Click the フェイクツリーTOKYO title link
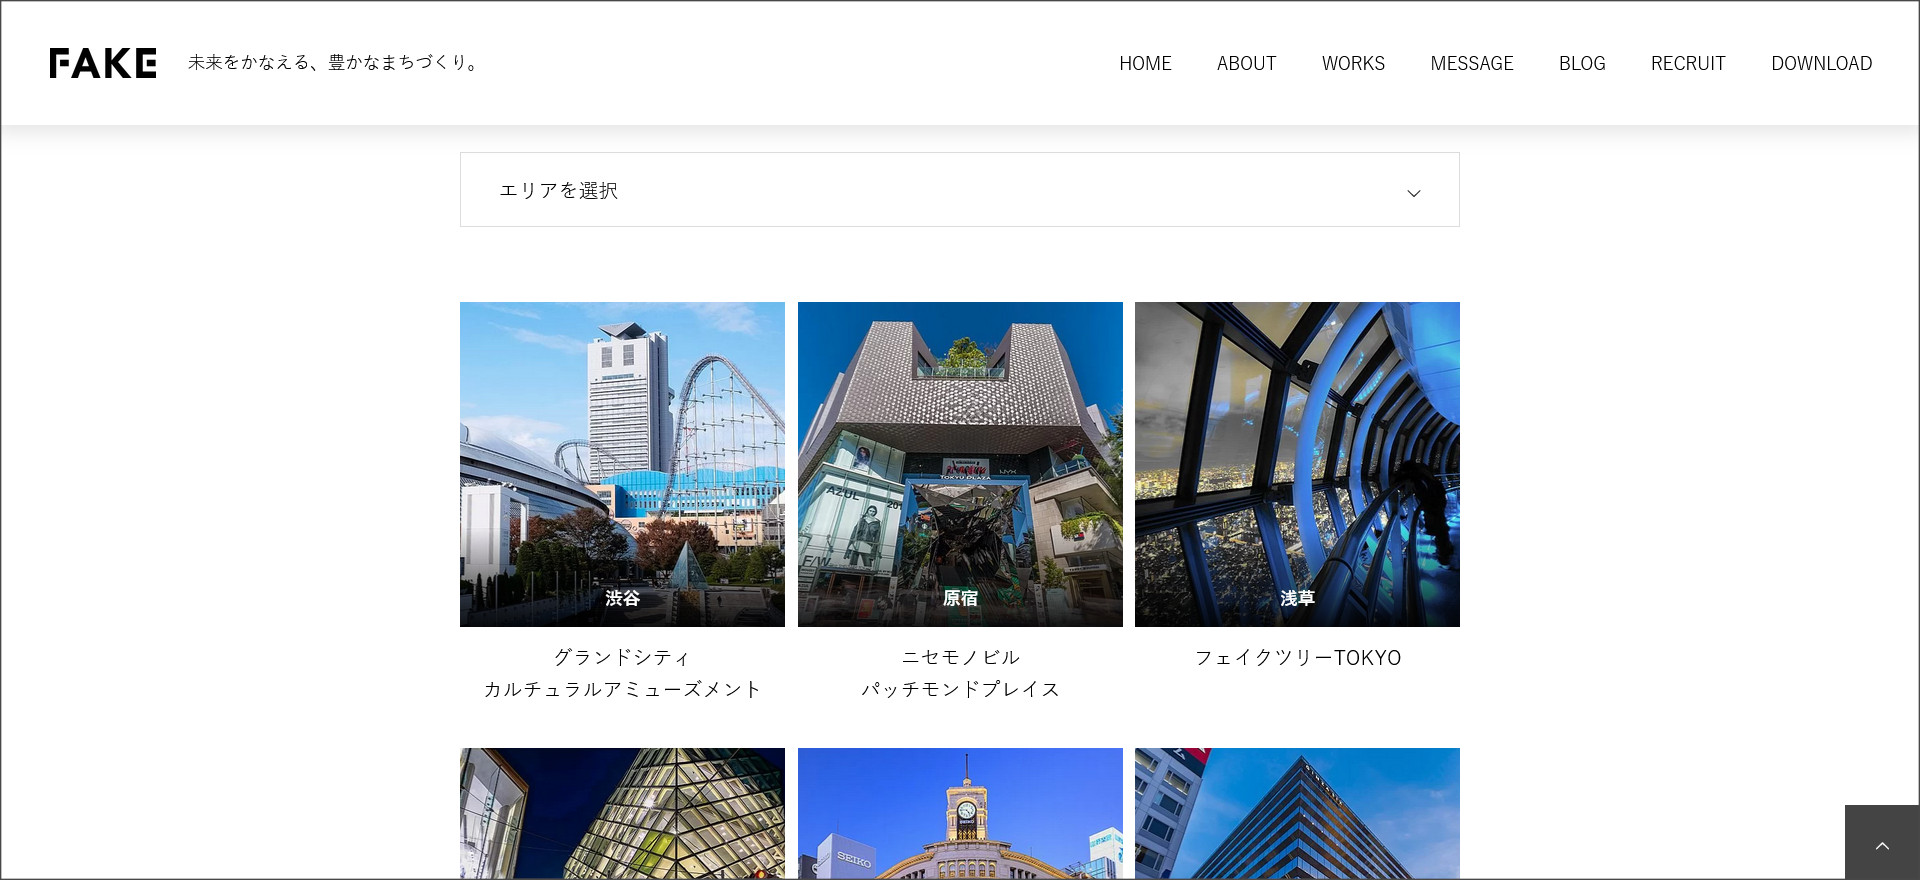Viewport: 1920px width, 880px height. (x=1297, y=658)
